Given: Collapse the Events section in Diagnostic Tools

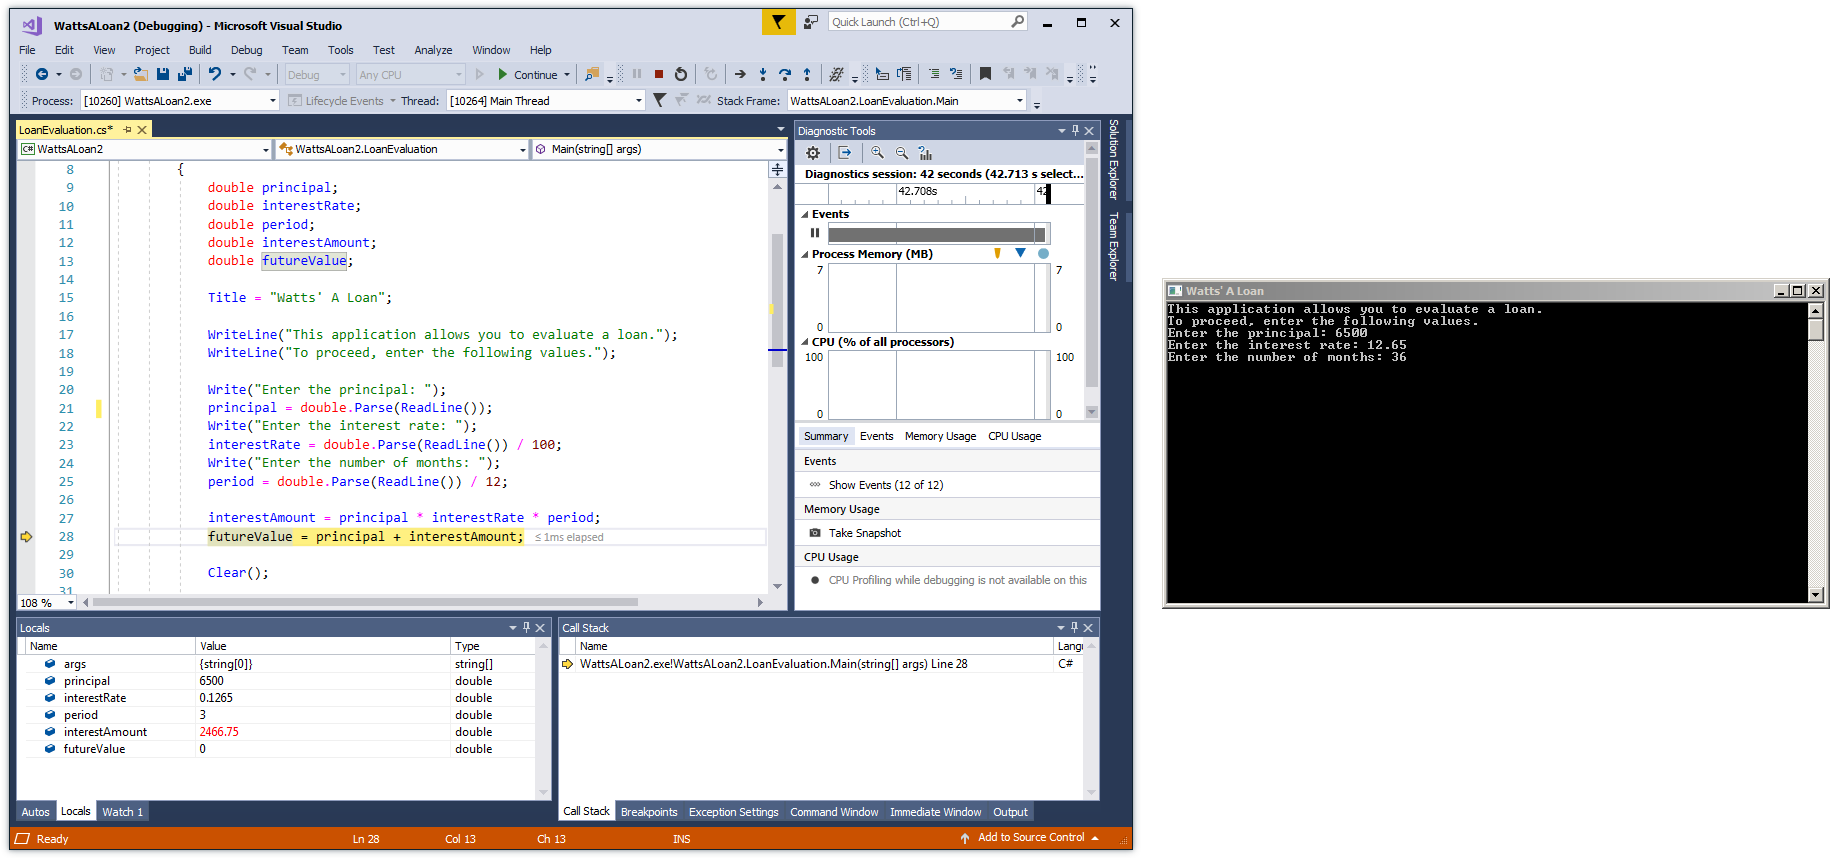Looking at the screenshot, I should [805, 214].
